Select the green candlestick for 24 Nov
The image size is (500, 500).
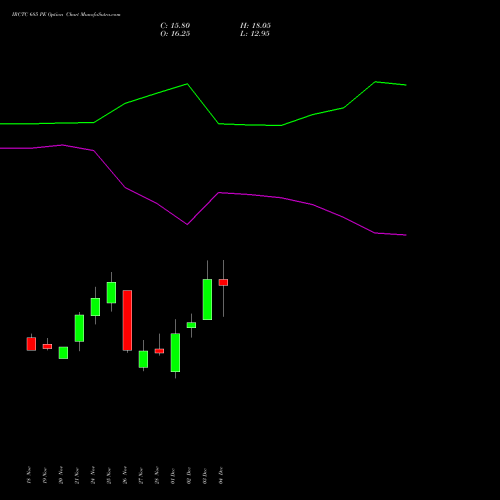pos(95,307)
